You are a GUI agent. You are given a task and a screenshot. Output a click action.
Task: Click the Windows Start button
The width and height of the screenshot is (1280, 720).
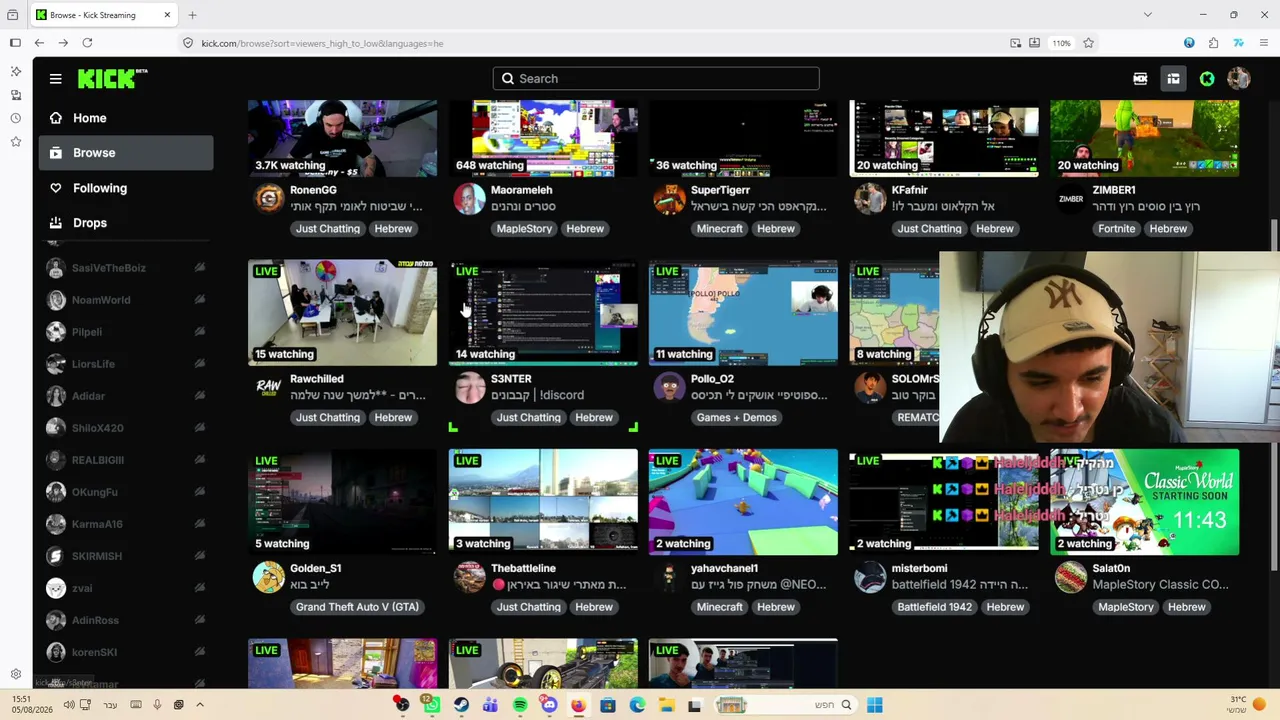click(874, 705)
